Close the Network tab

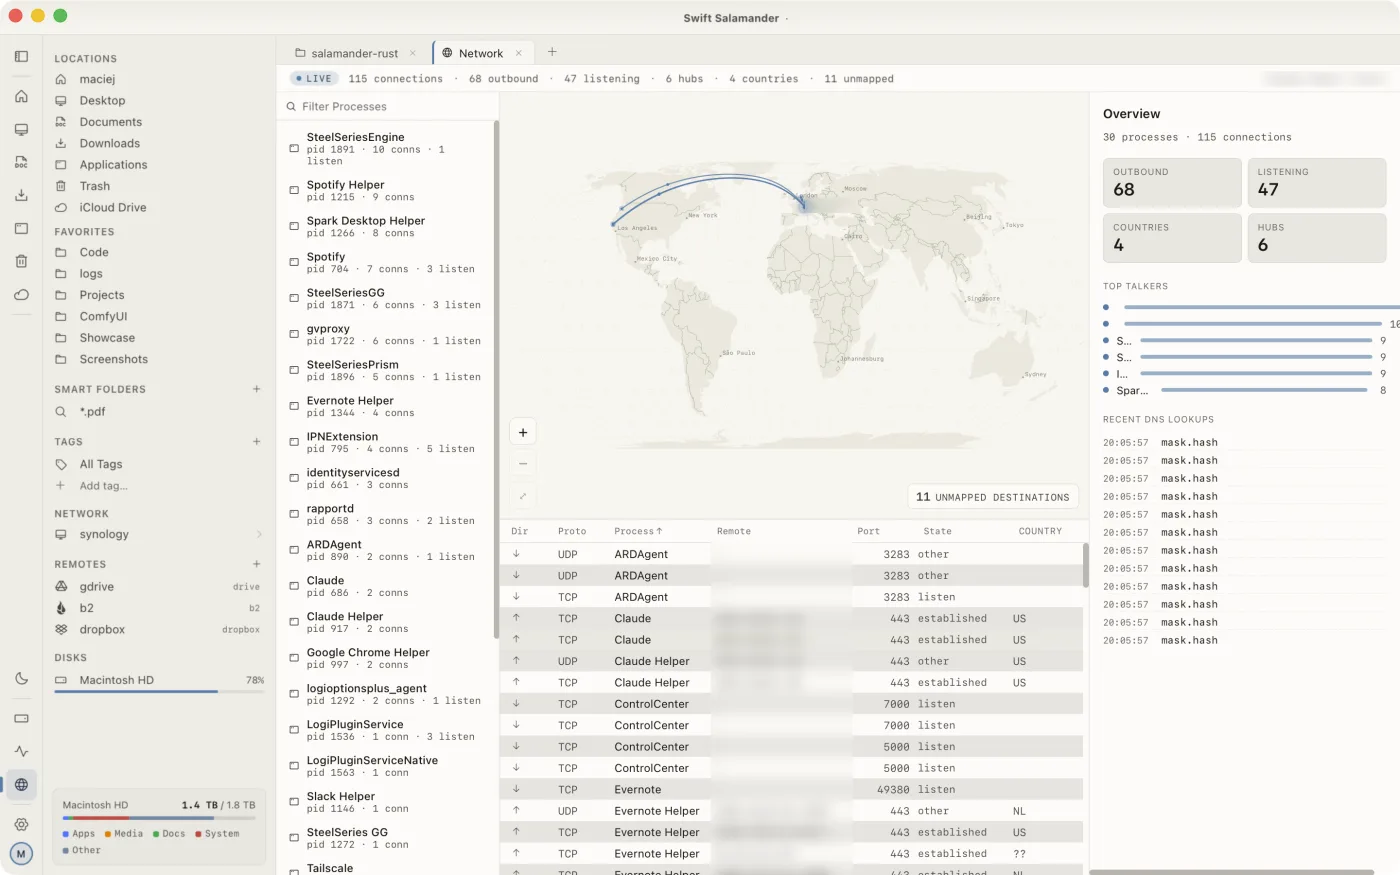[518, 53]
